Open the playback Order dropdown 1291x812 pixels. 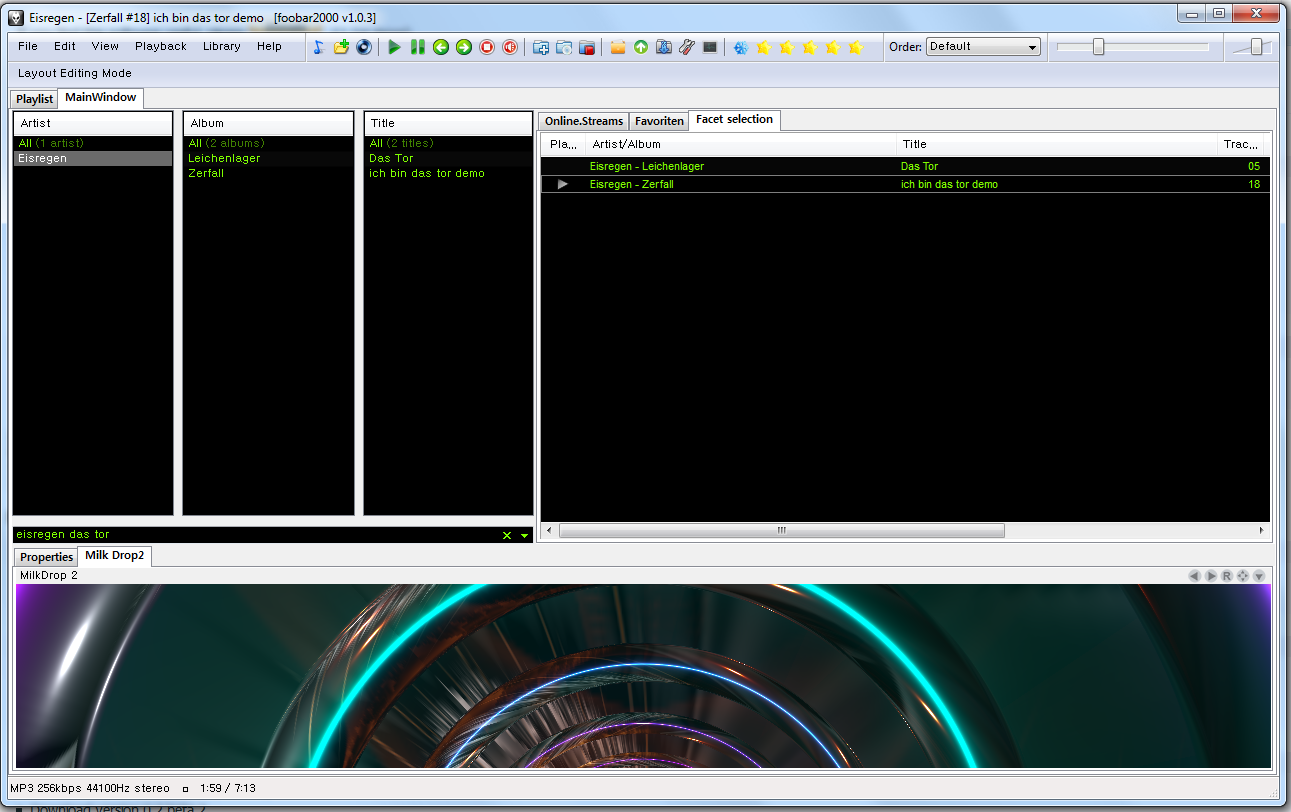point(983,47)
